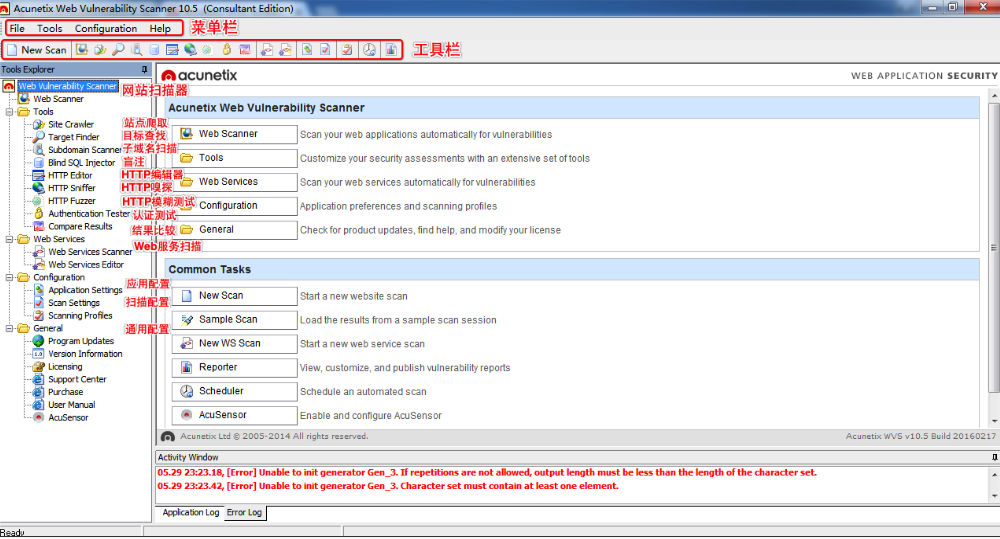The height and width of the screenshot is (539, 1000).
Task: Open User Manual tree item
Action: click(71, 405)
